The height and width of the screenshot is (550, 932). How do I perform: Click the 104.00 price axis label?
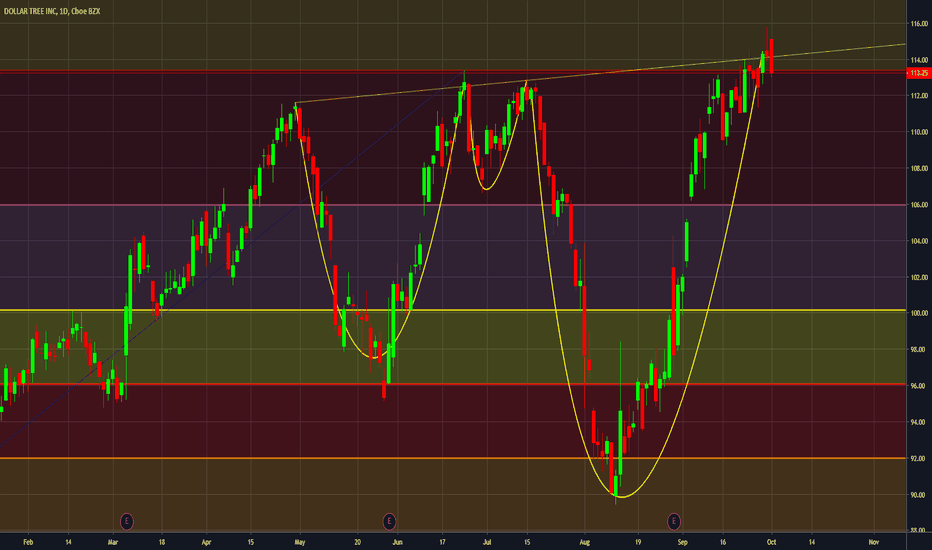pyautogui.click(x=919, y=241)
